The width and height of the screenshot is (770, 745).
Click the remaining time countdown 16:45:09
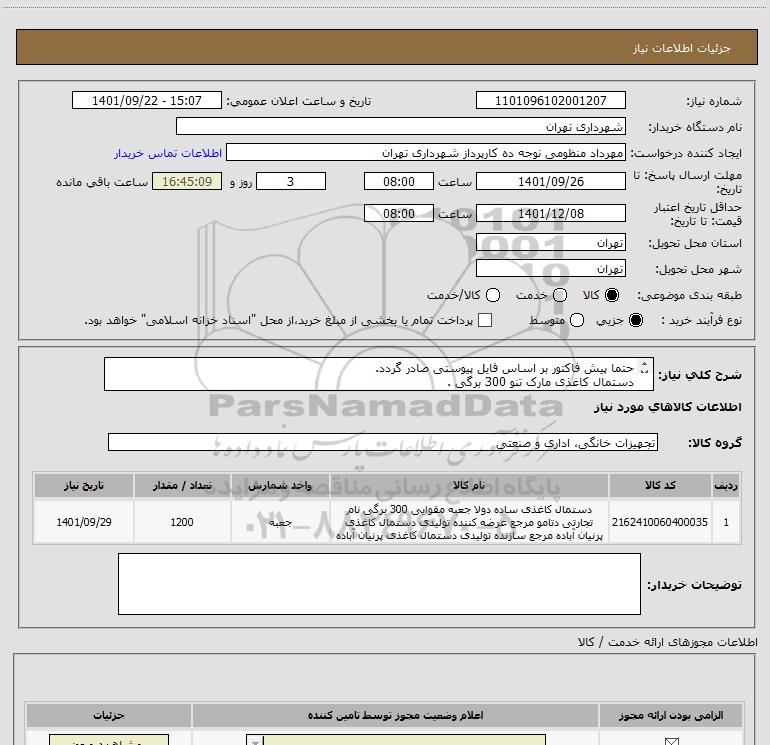pyautogui.click(x=187, y=181)
